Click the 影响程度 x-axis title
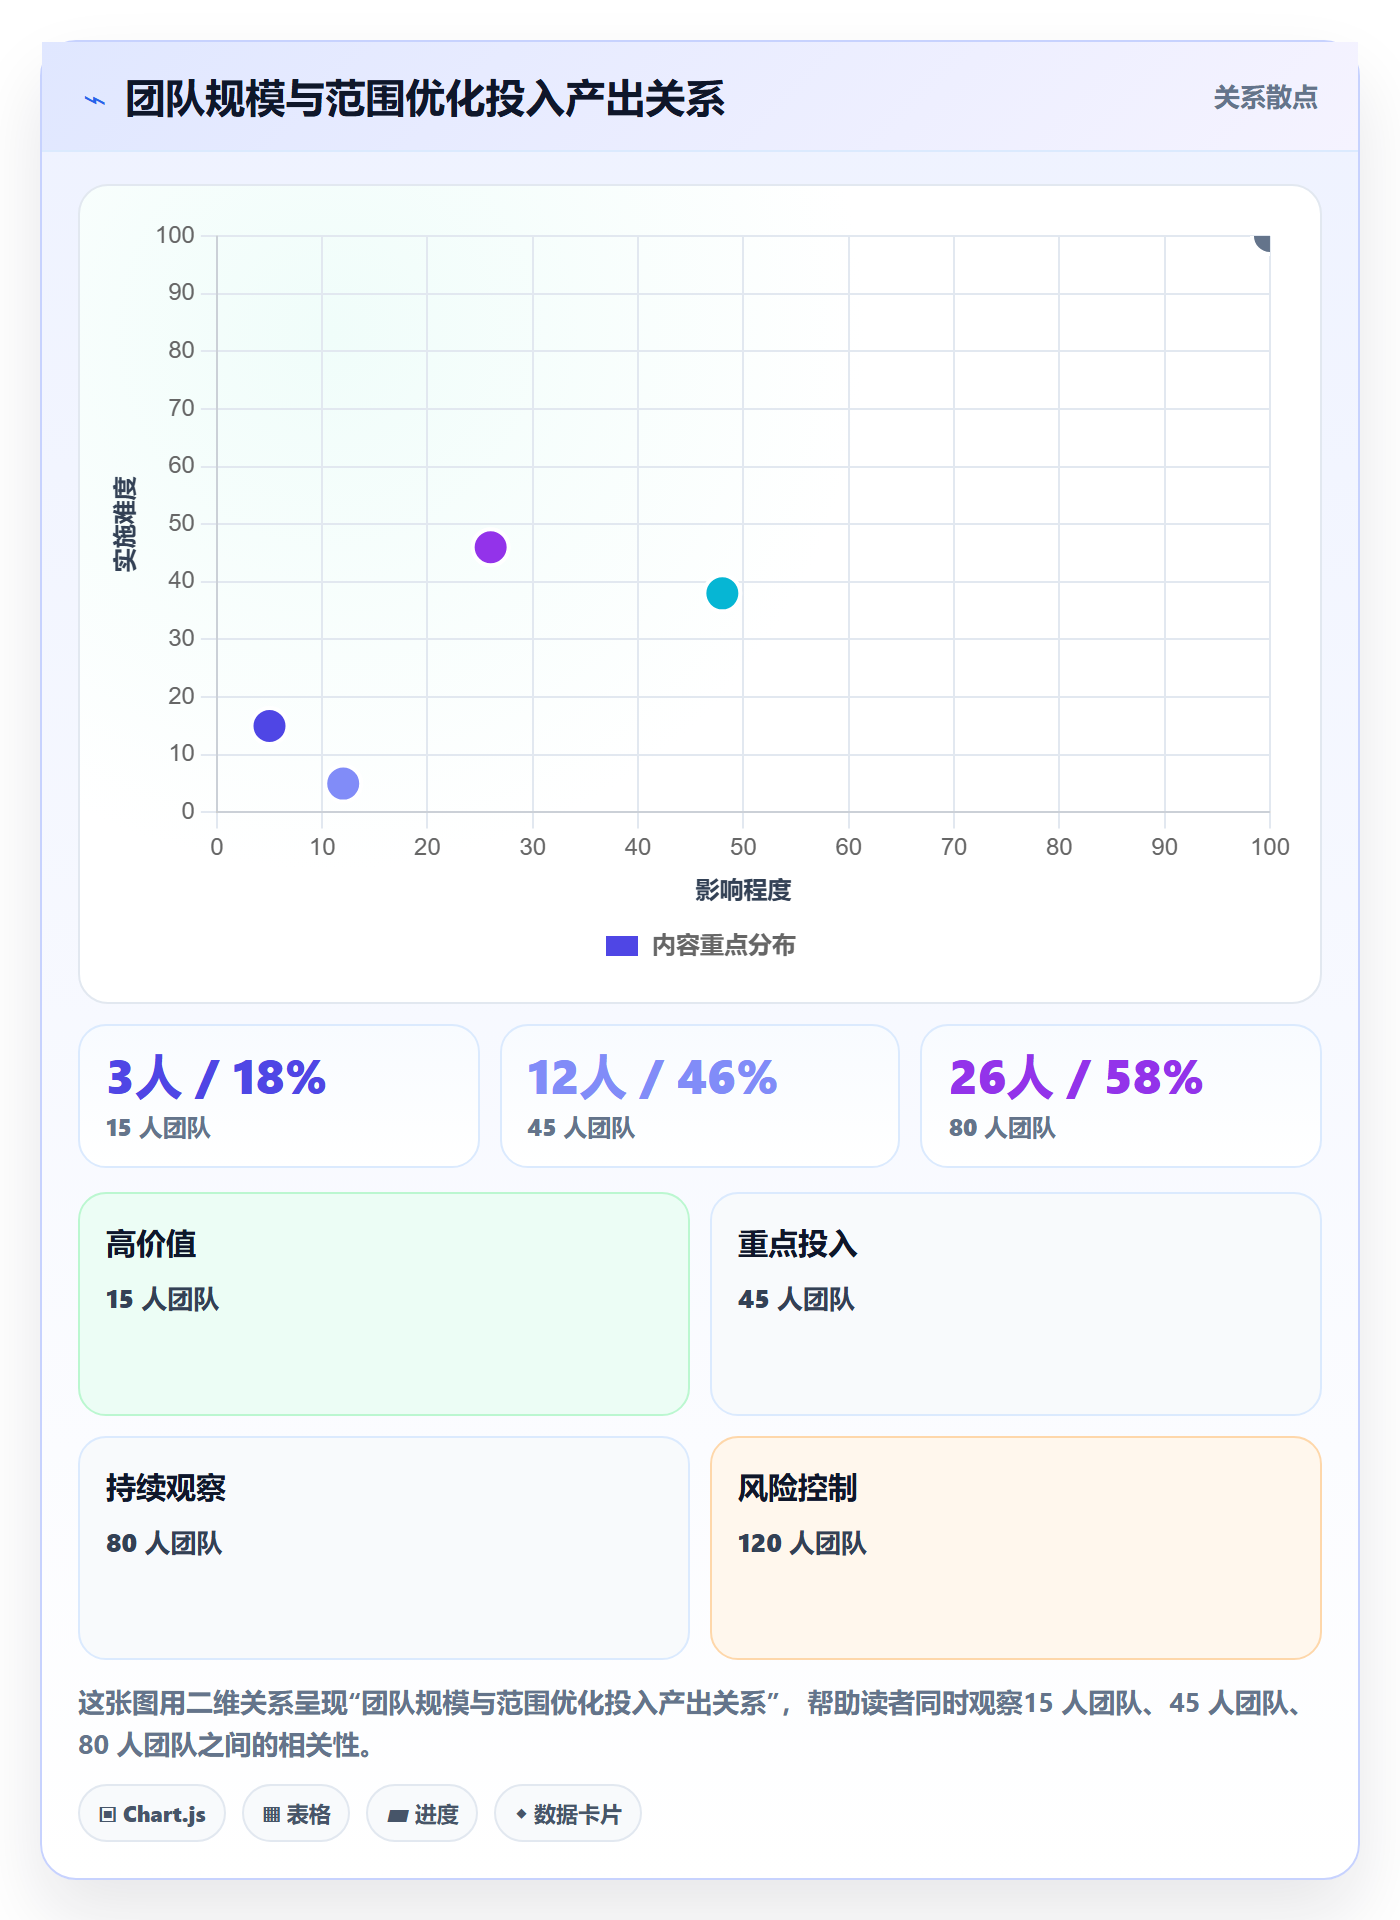The image size is (1400, 1920). [x=743, y=890]
